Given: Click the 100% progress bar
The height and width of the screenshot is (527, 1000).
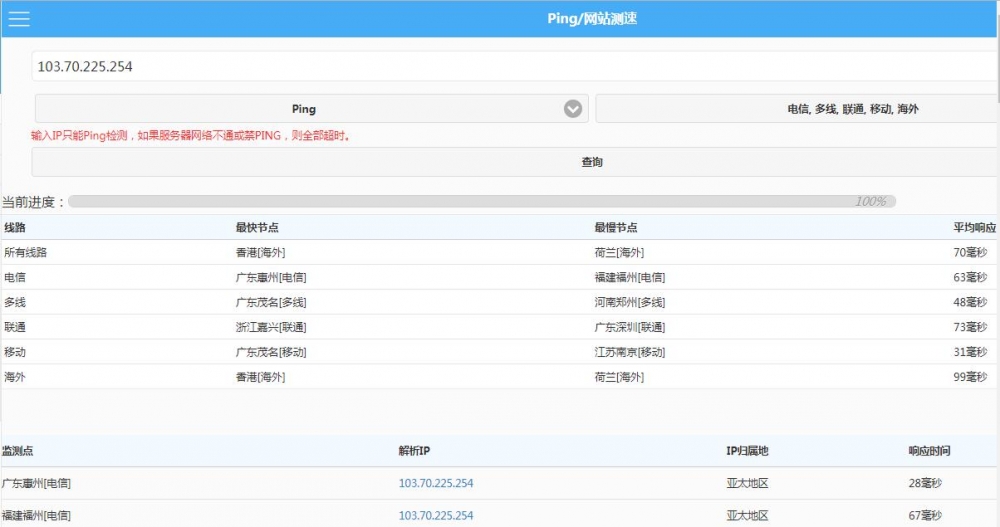Looking at the screenshot, I should [x=482, y=202].
